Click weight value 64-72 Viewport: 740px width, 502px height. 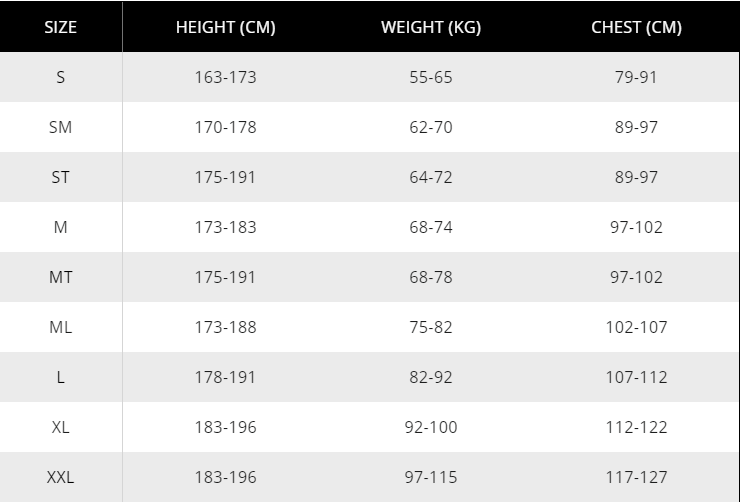[431, 177]
